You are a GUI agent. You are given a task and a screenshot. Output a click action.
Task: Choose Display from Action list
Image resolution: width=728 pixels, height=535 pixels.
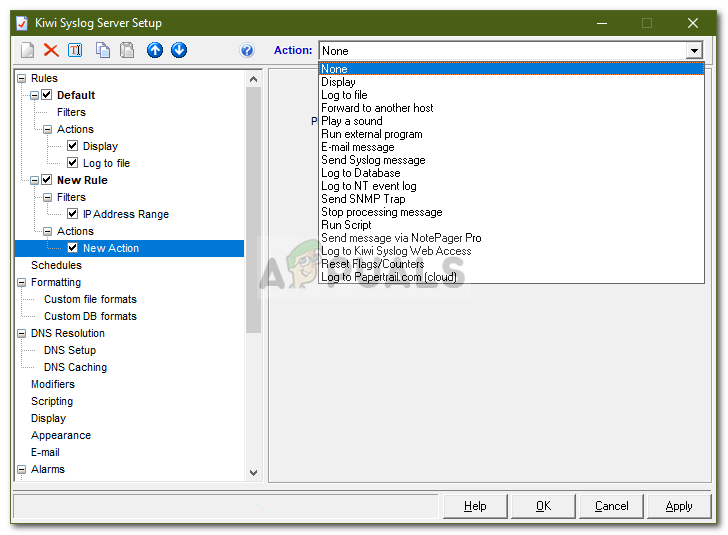click(x=511, y=82)
